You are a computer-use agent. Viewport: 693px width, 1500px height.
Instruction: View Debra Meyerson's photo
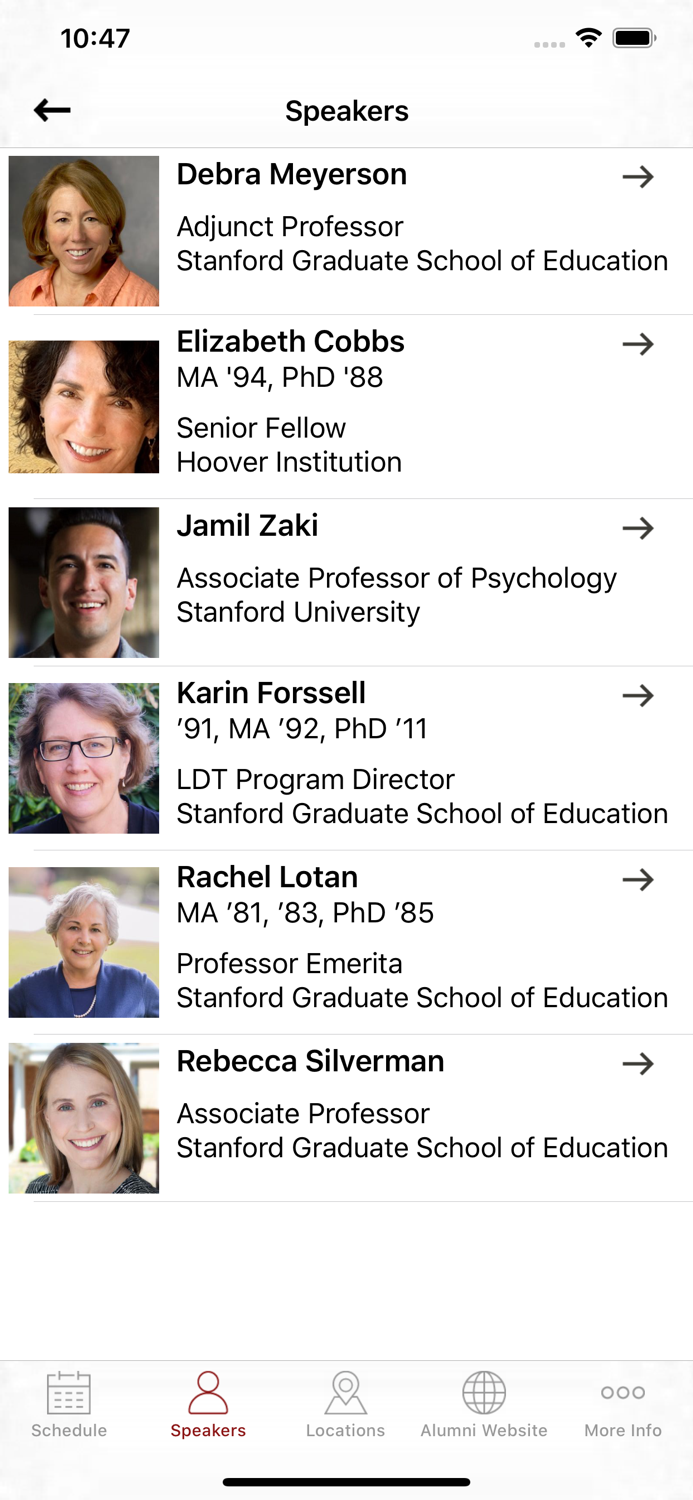(x=84, y=231)
